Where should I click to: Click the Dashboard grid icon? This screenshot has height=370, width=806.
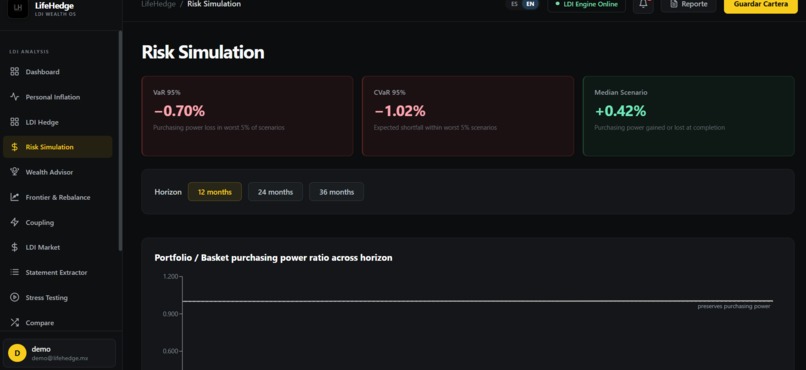point(14,72)
